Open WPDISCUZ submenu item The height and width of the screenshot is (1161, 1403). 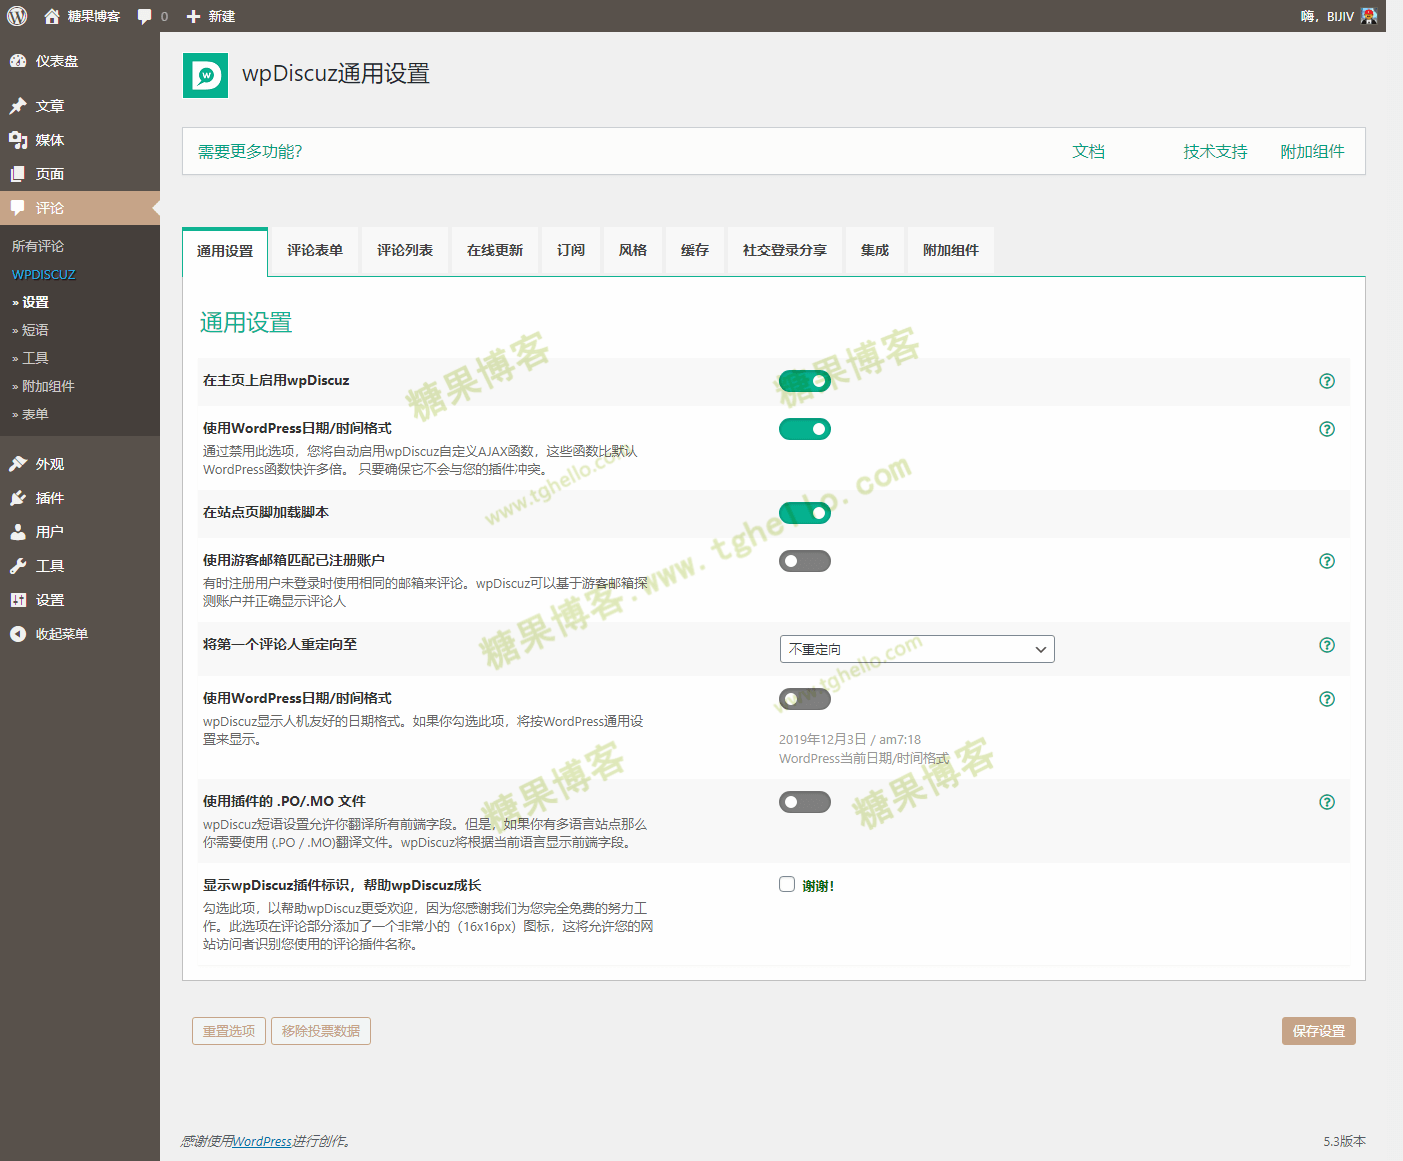(x=44, y=274)
